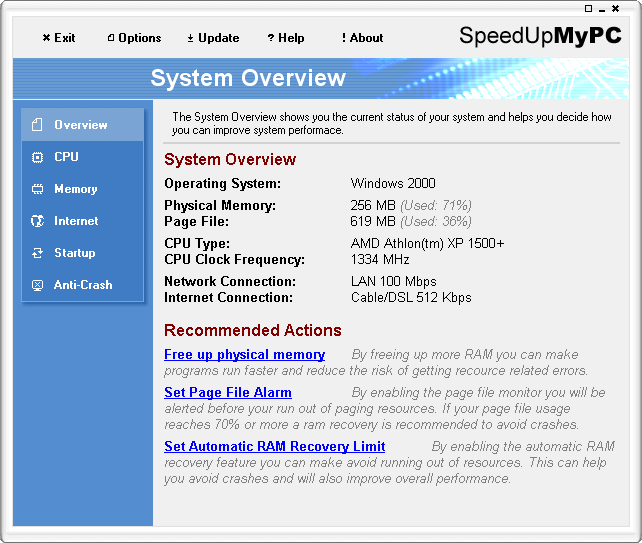Click the Cable/DSL 512 Kbps value
The height and width of the screenshot is (543, 642).
pos(411,298)
